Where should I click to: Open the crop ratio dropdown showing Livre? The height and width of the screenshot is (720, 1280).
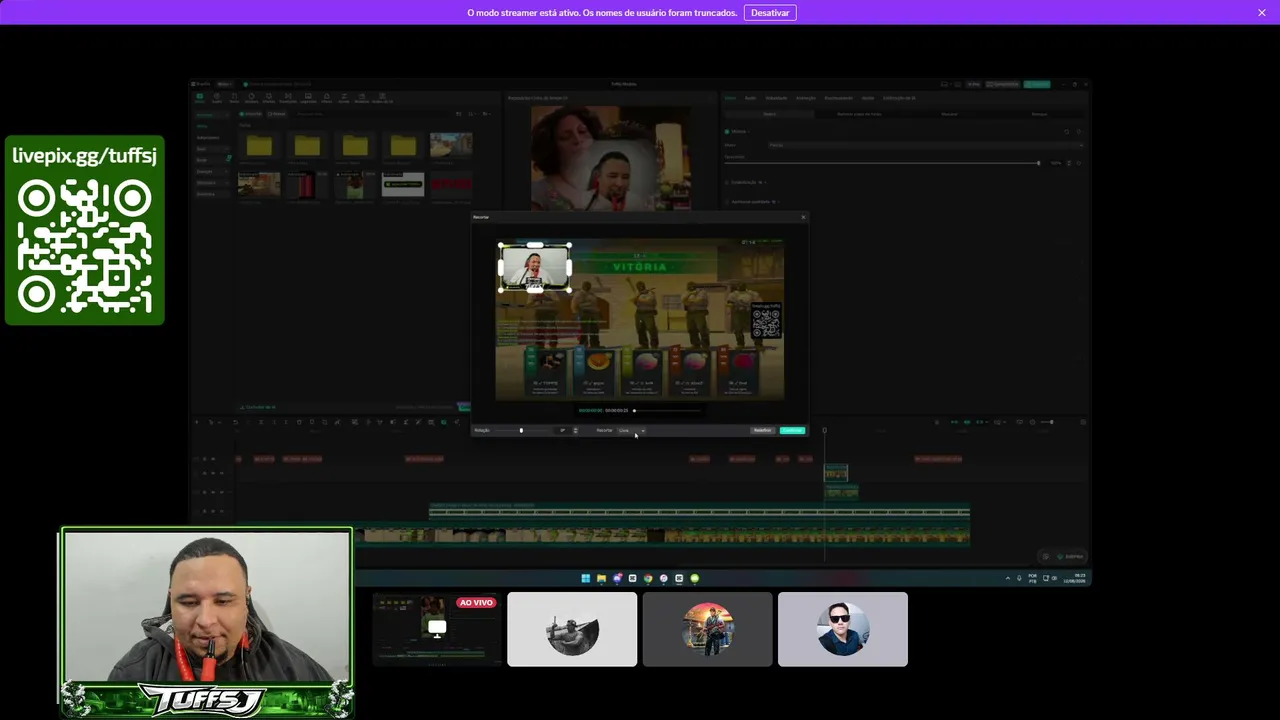coord(631,431)
